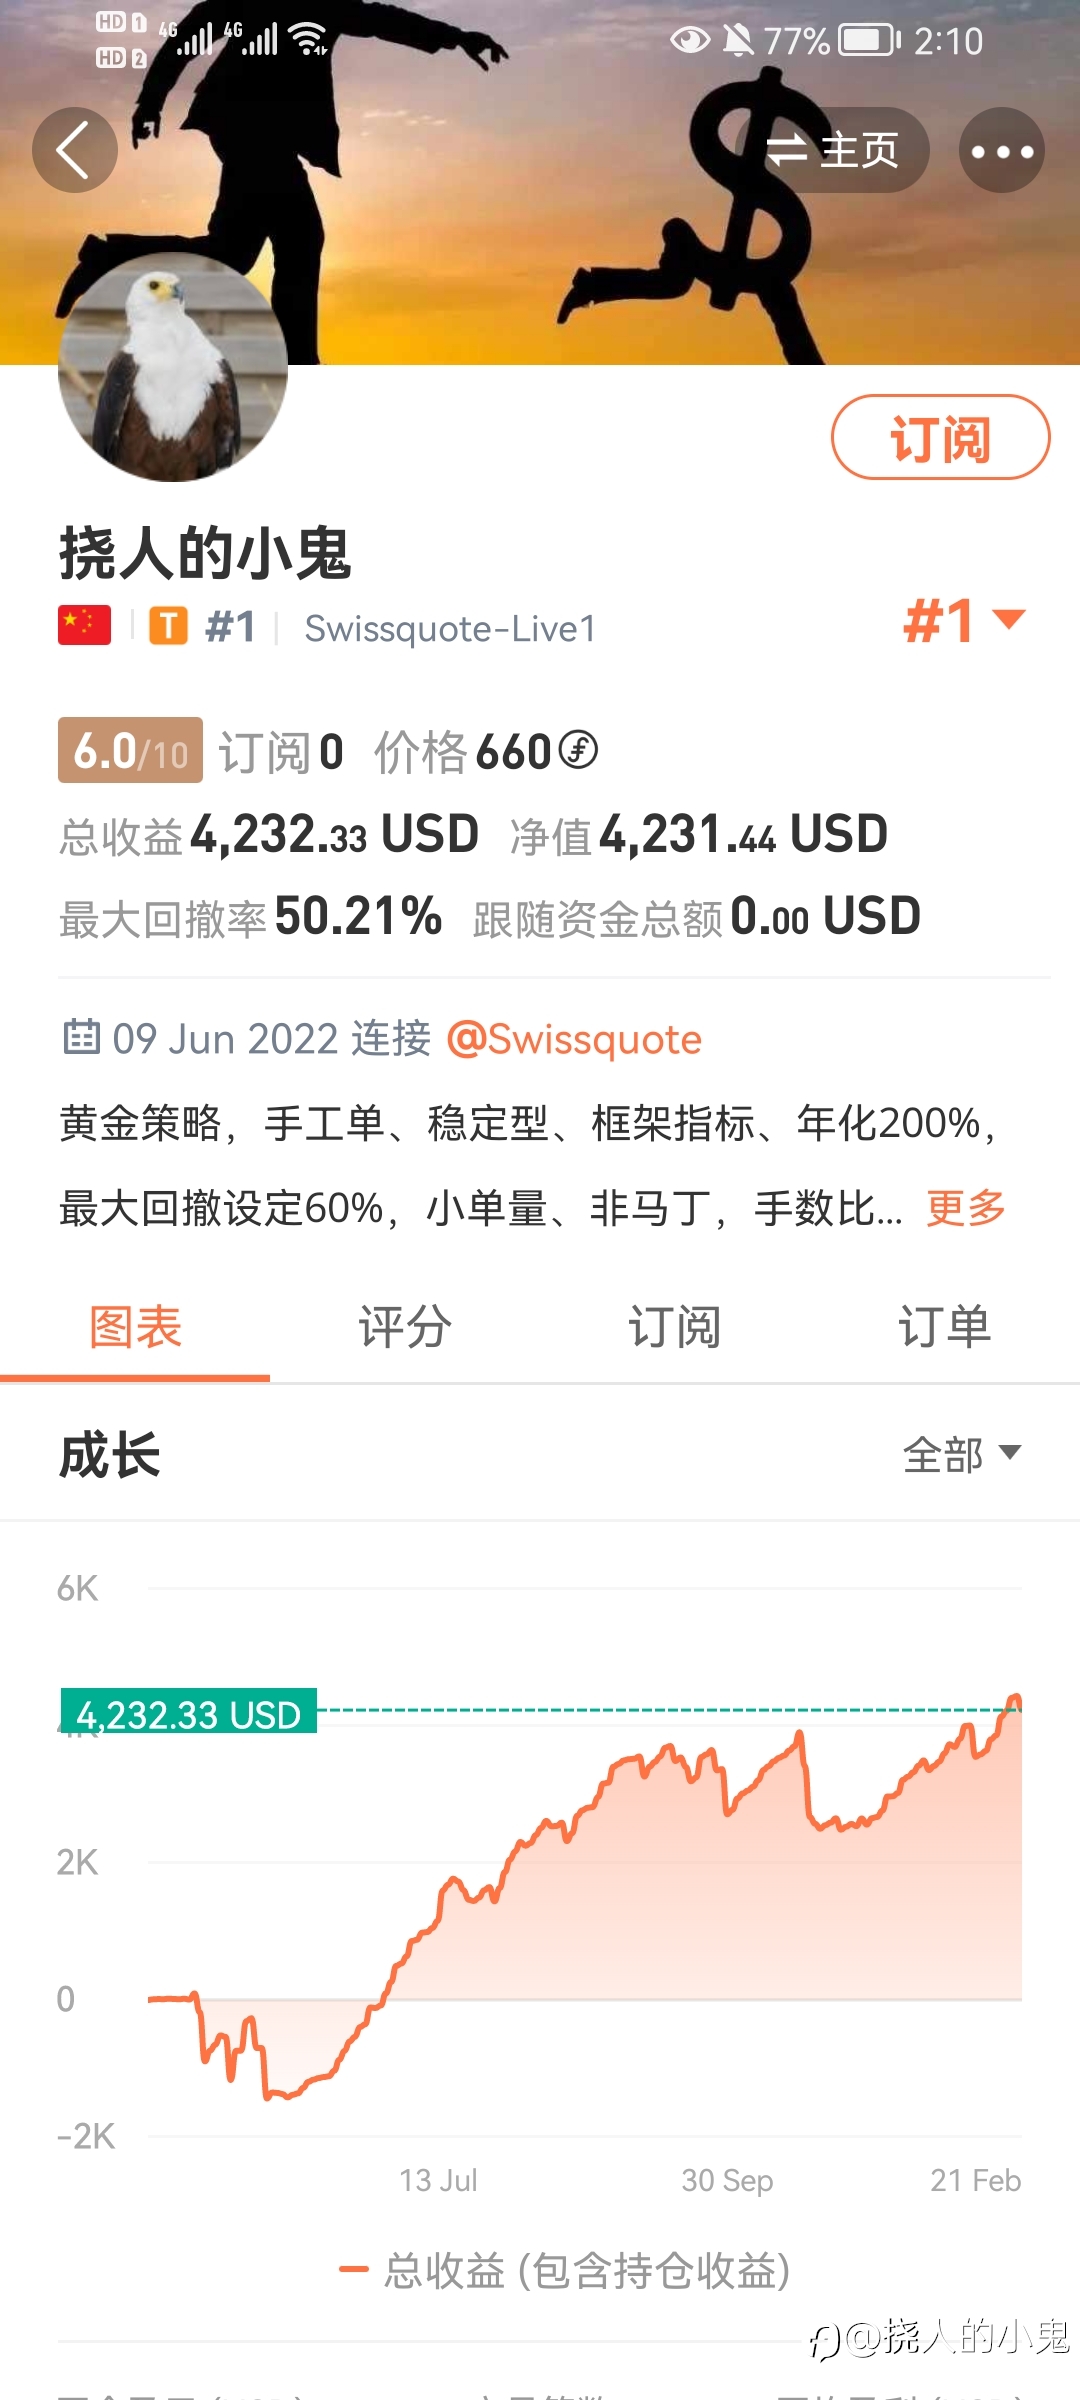The width and height of the screenshot is (1080, 2400).
Task: Expand the #1 account dropdown
Action: [x=965, y=621]
